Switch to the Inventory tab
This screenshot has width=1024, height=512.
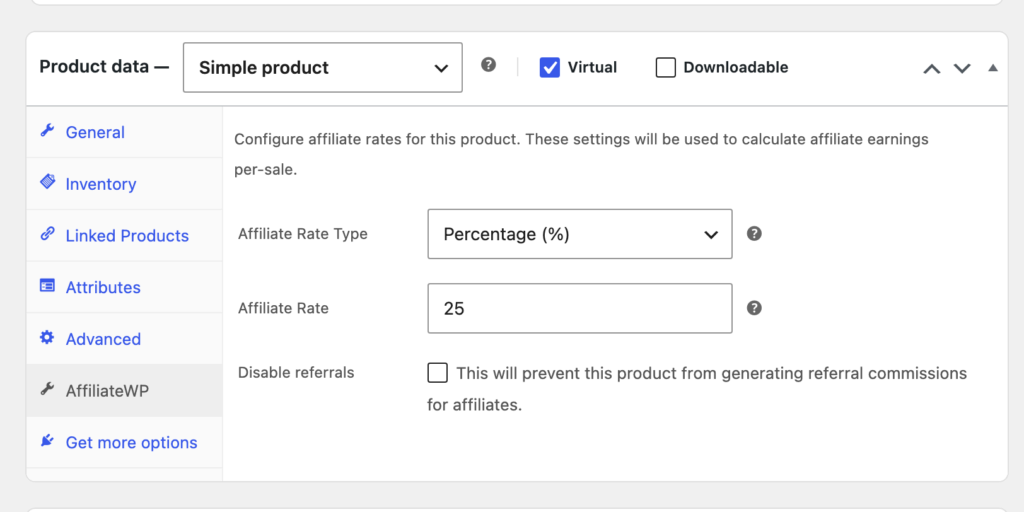point(124,184)
